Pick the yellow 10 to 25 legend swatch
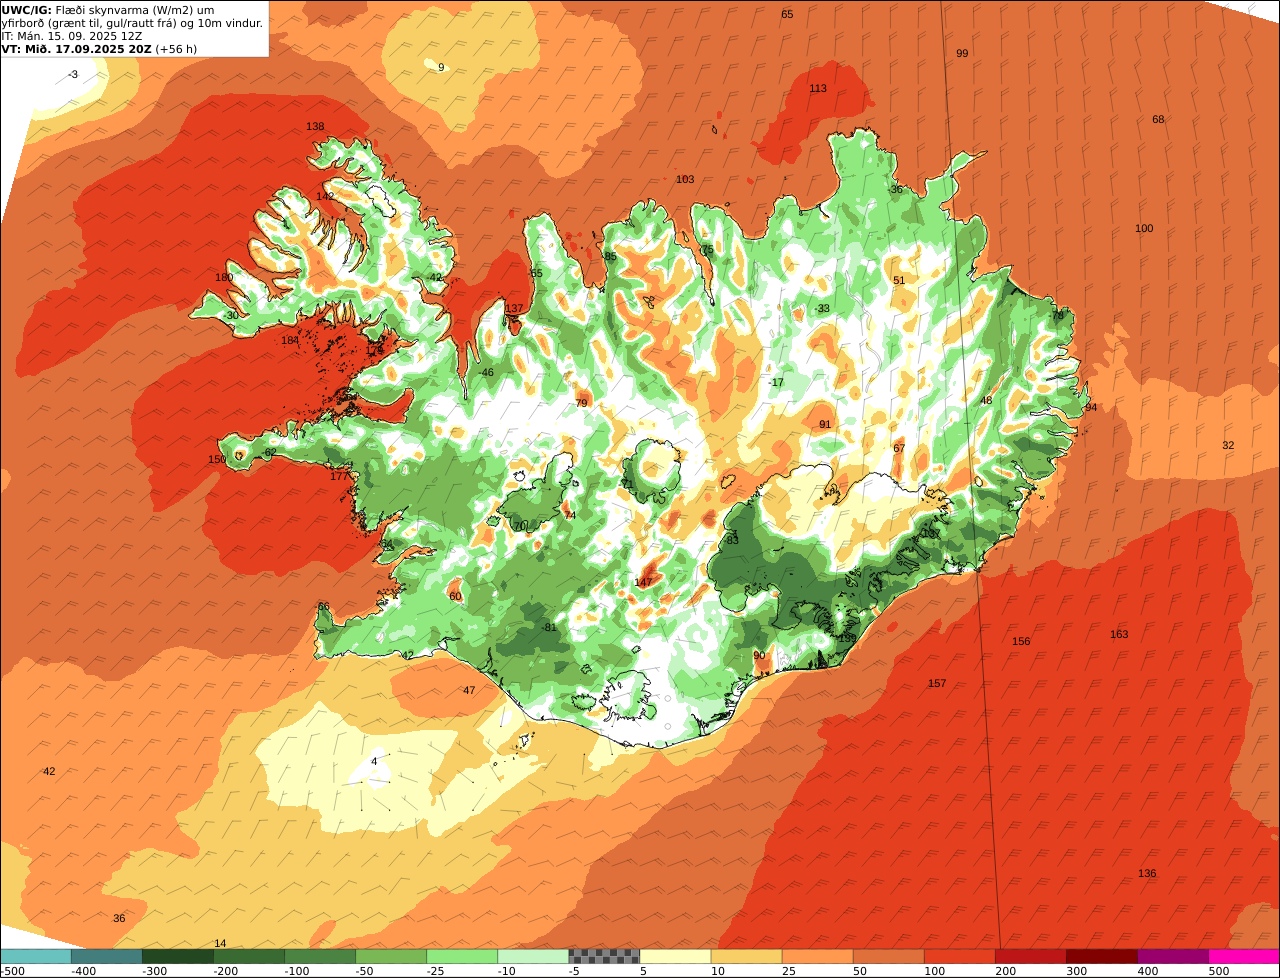 coord(746,956)
